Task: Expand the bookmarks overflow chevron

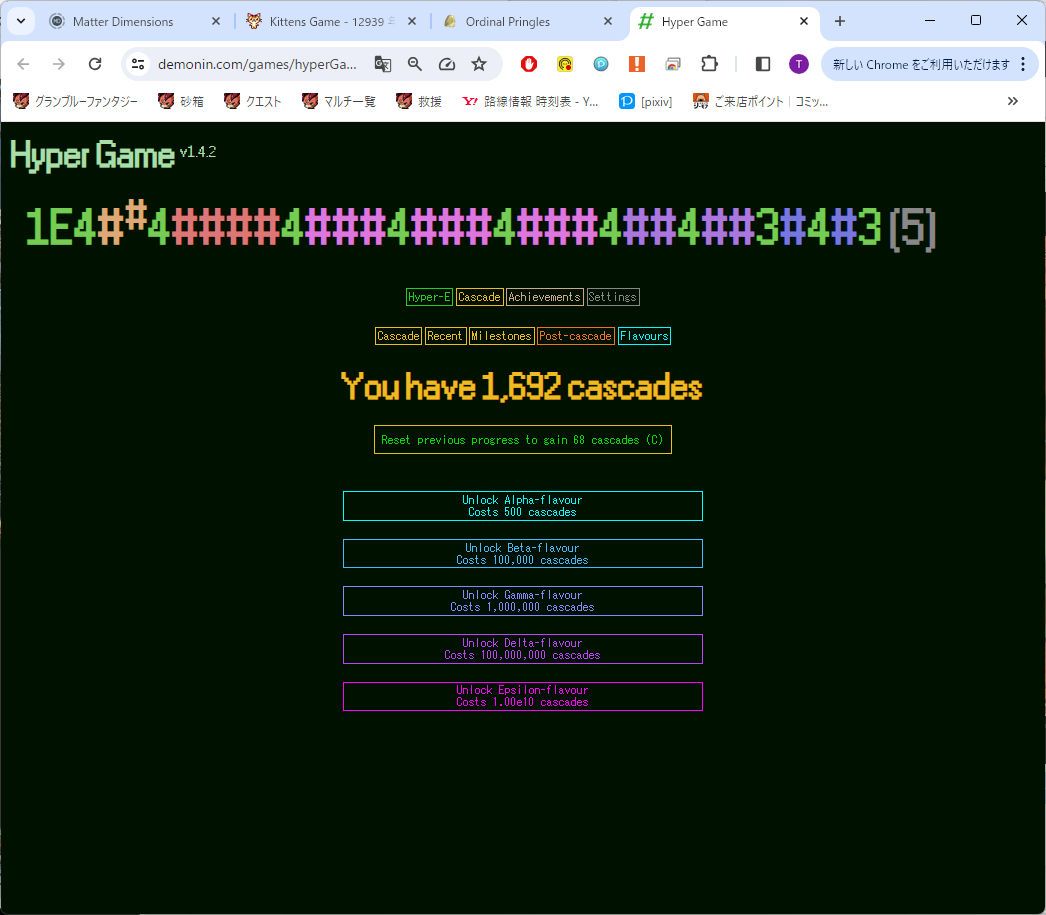Action: tap(1013, 101)
